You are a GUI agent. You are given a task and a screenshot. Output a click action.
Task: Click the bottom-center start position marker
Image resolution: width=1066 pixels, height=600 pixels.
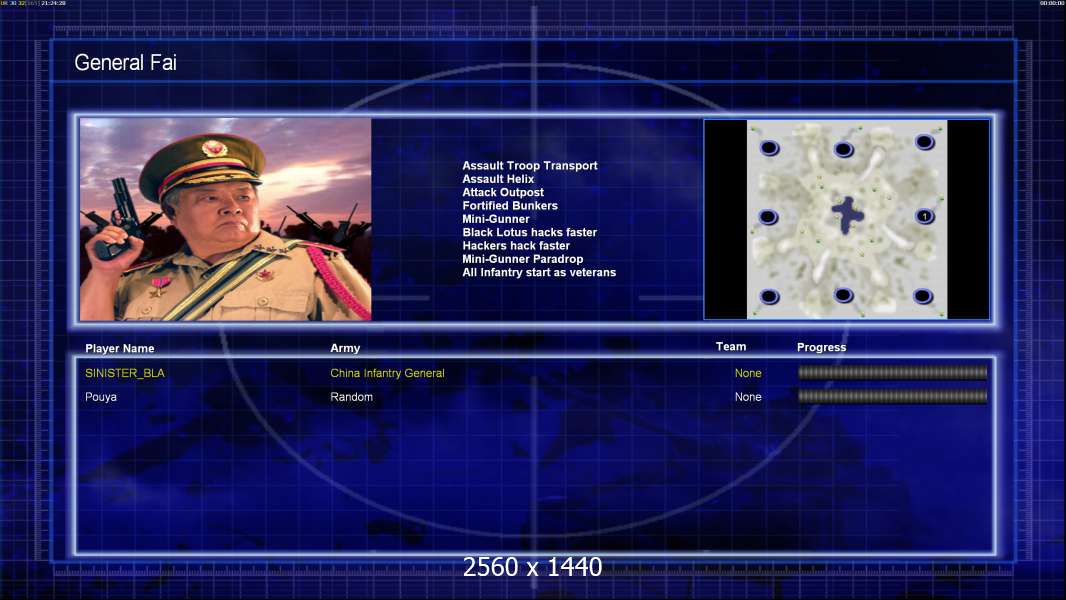843,294
